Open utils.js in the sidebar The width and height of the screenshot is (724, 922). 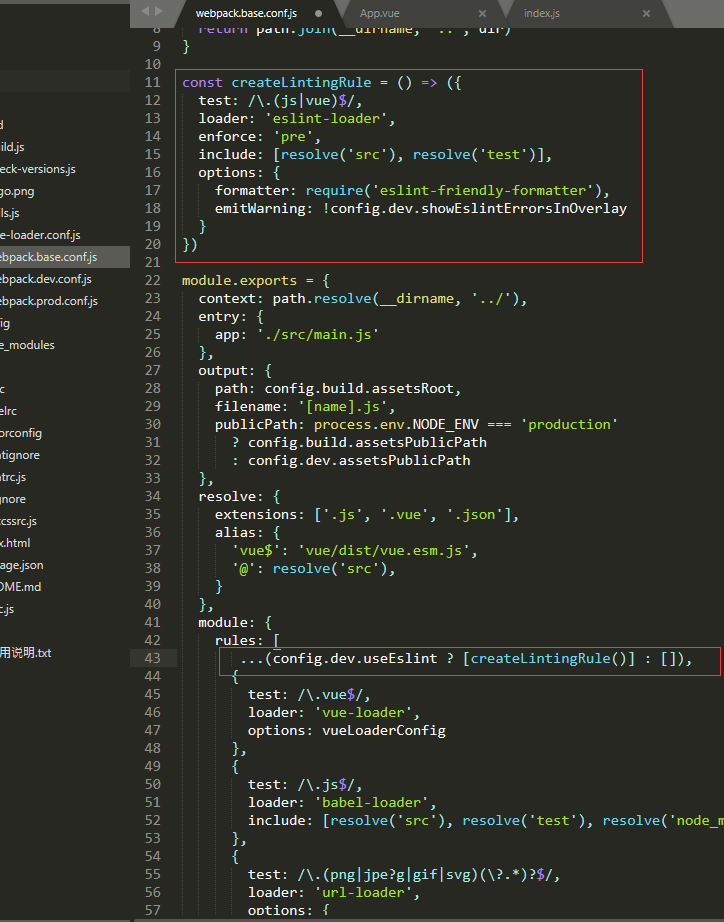click(9, 213)
